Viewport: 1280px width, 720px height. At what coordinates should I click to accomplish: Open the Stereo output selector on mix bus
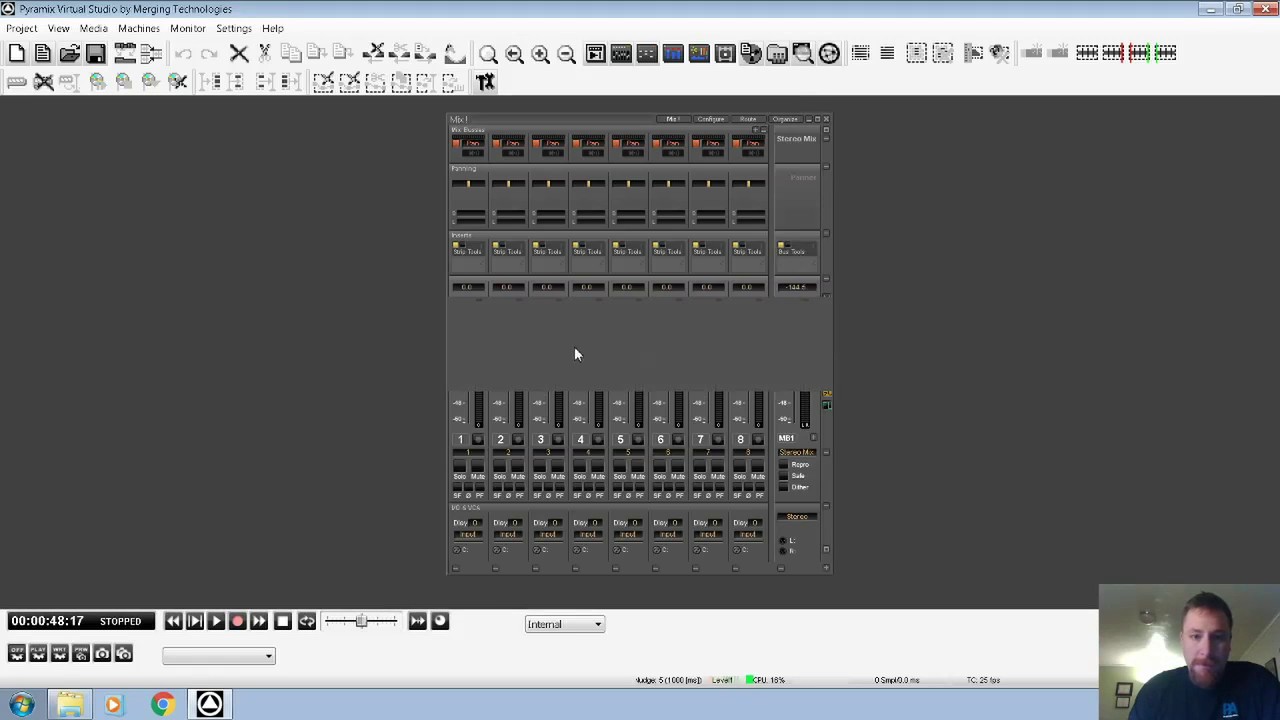(x=797, y=516)
